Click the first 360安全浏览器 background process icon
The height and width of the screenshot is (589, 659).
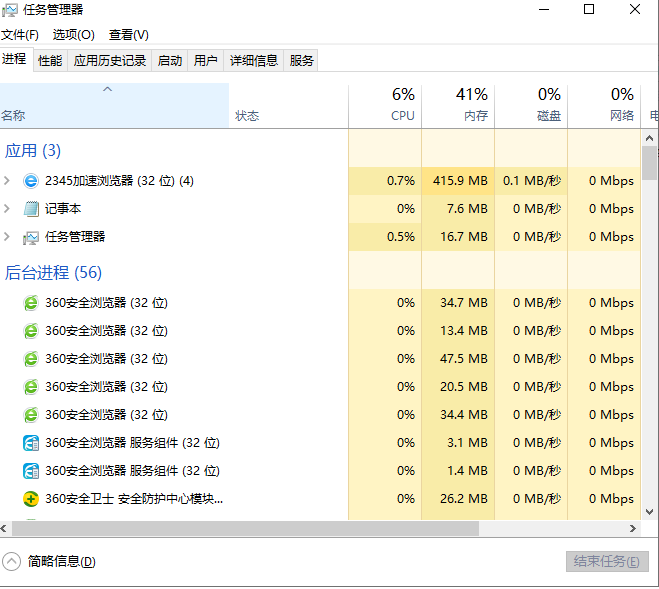[31, 303]
